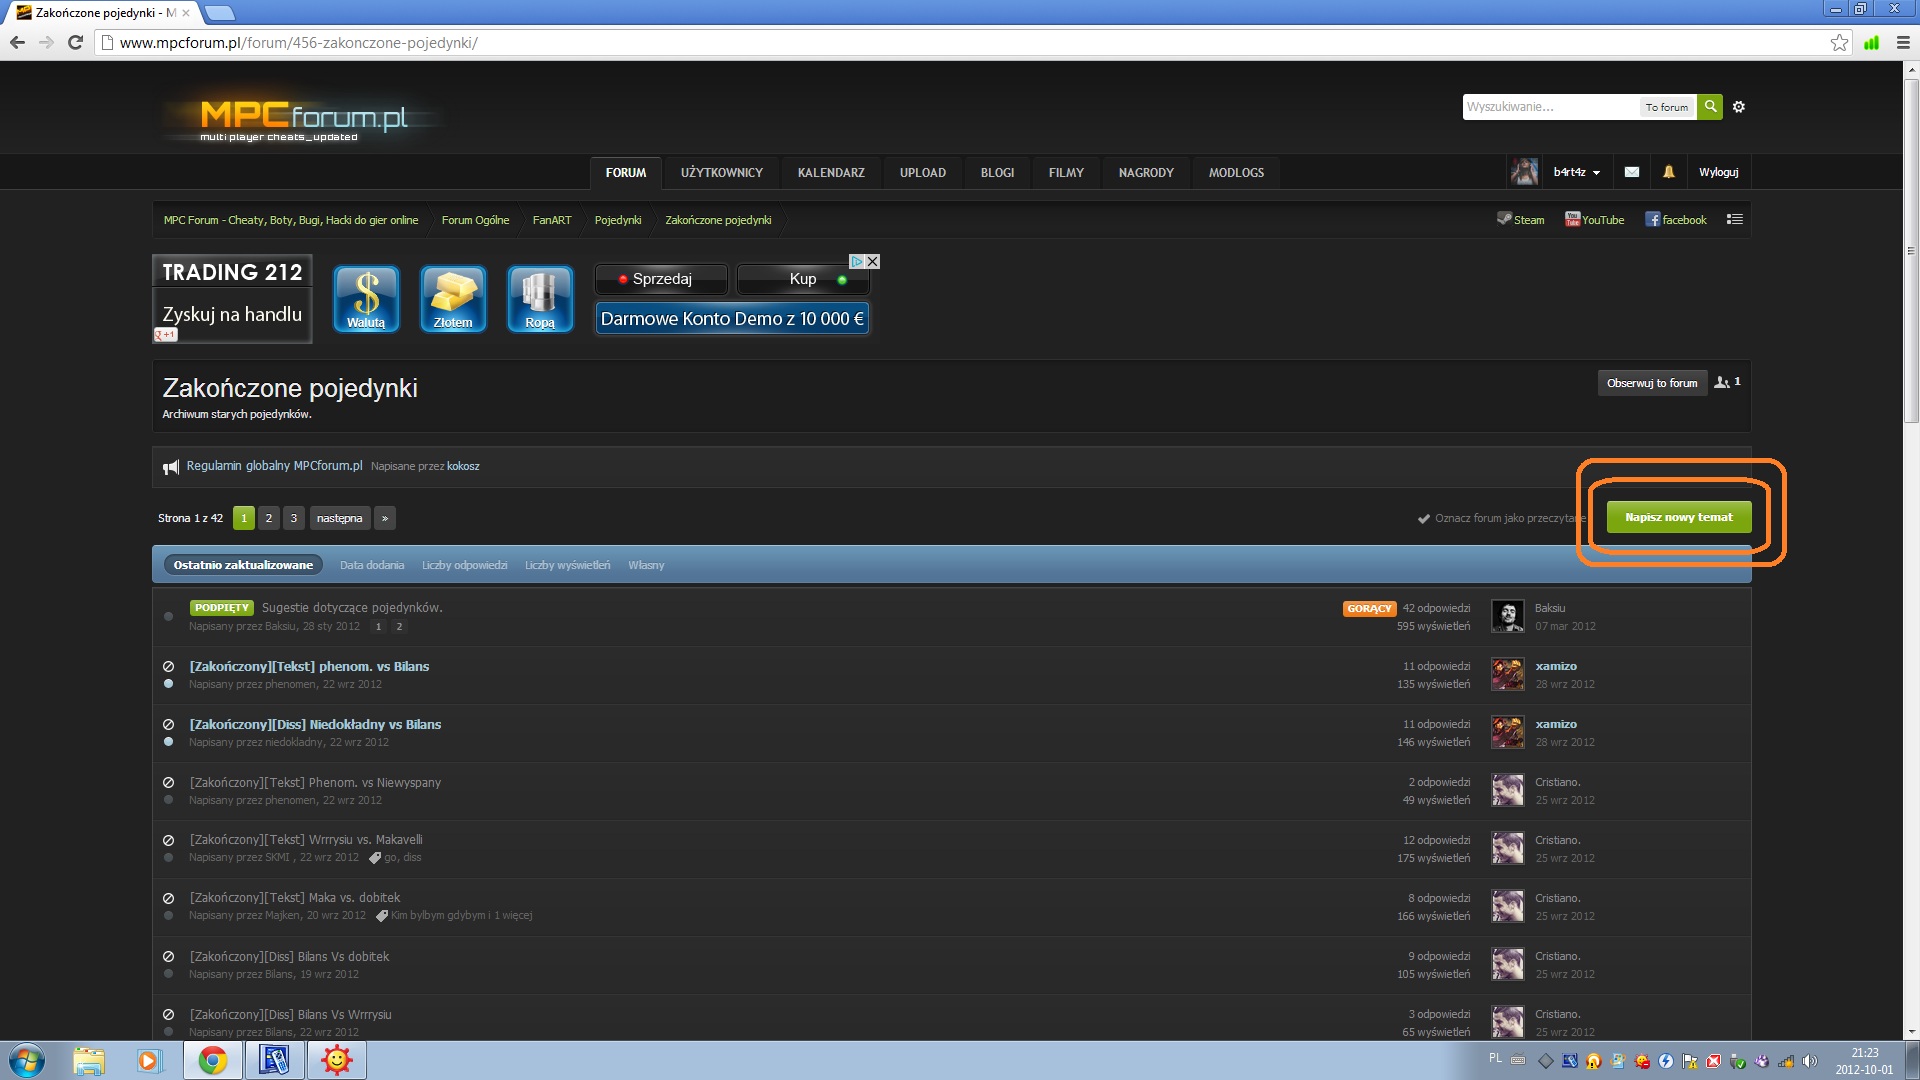Click Sprzedaj button in ad
1920x1080 pixels.
[661, 279]
